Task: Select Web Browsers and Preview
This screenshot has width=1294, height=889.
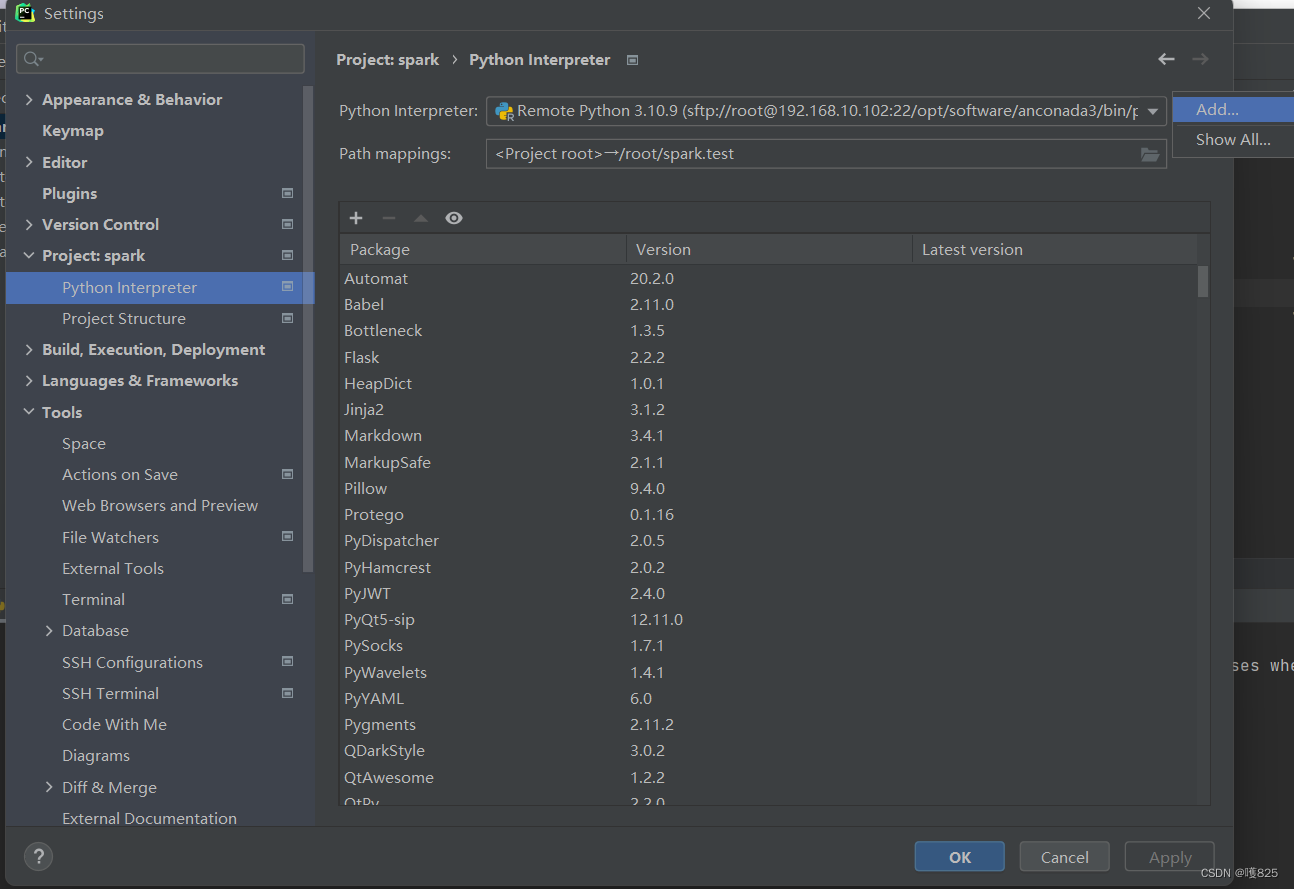Action: coord(160,505)
